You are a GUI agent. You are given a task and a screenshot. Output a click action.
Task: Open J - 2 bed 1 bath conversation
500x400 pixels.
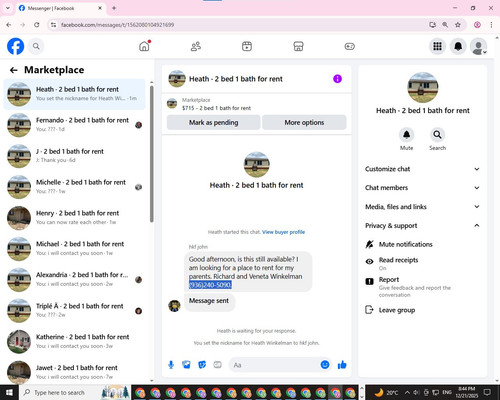[74, 156]
